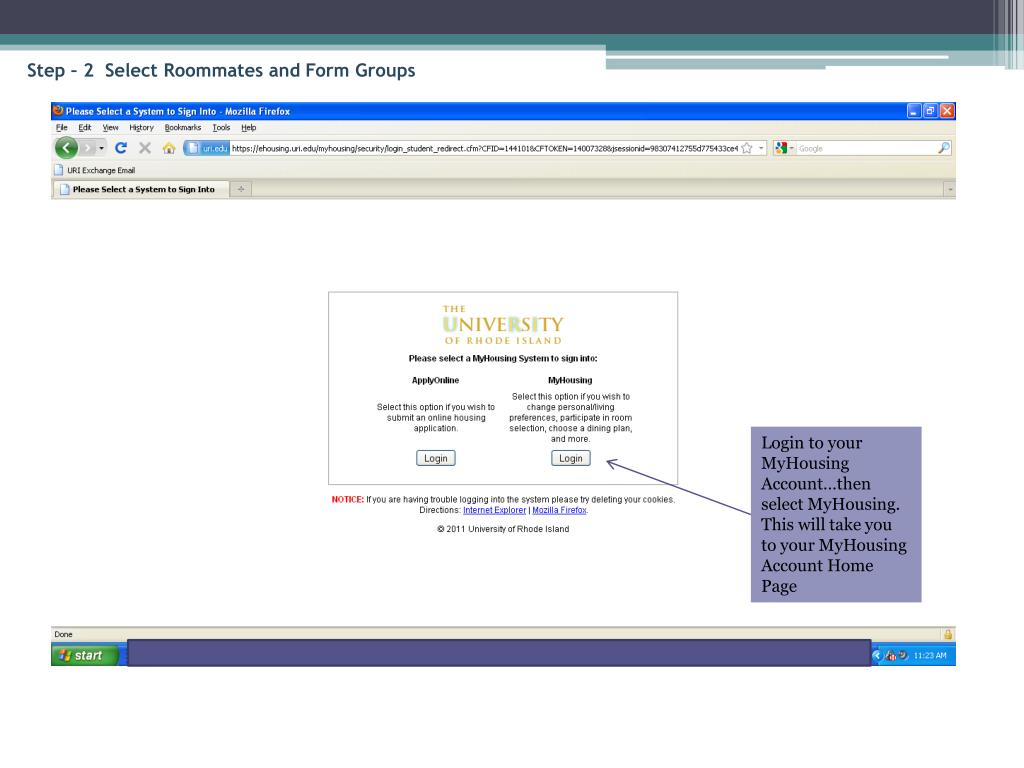Viewport: 1024px width, 768px height.
Task: Open the History menu
Action: (x=141, y=128)
